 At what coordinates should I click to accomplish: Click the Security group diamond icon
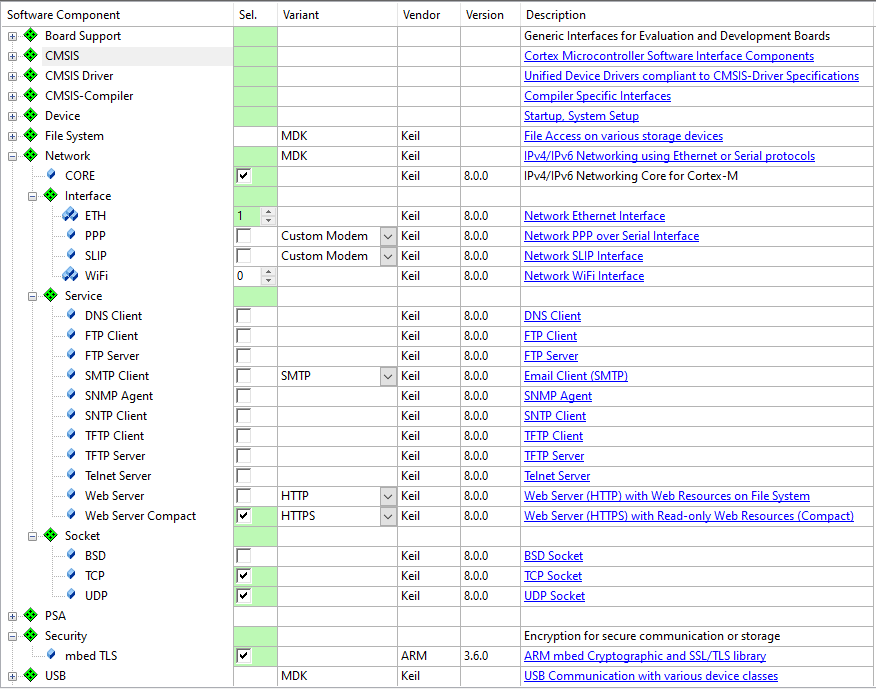coord(30,636)
